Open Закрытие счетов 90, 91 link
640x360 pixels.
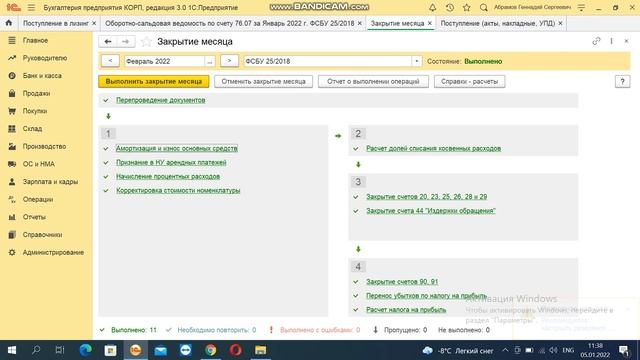tap(402, 281)
